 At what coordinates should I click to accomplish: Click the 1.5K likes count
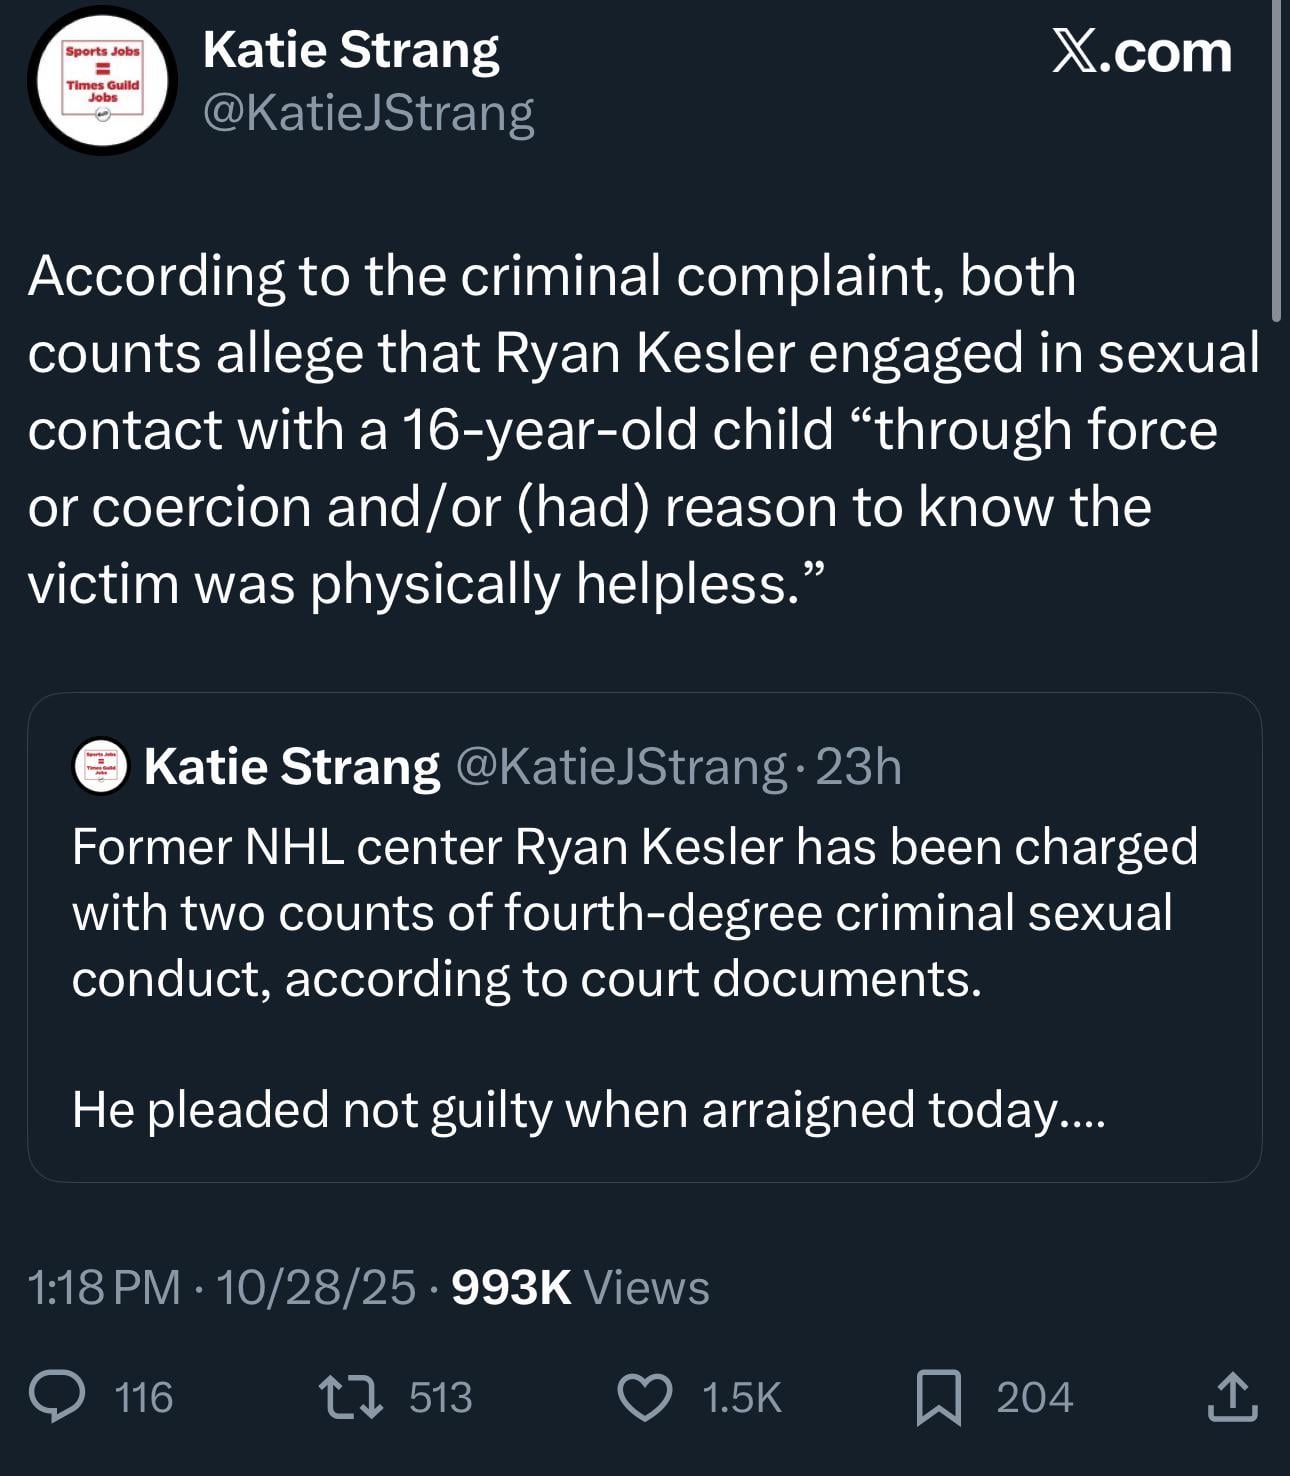click(741, 1397)
